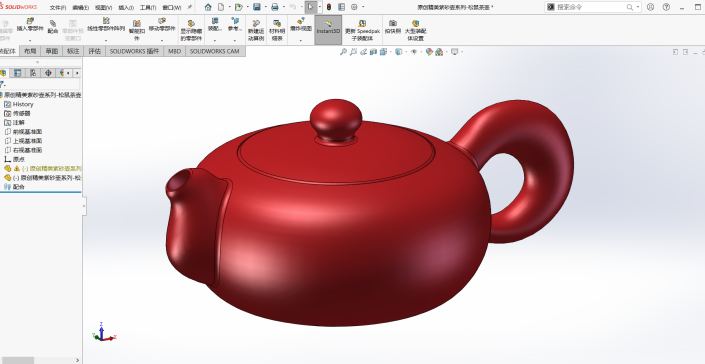Screen dimensions: 705x364
Task: Switch to the 草图 Sketch tab
Action: pyautogui.click(x=52, y=51)
